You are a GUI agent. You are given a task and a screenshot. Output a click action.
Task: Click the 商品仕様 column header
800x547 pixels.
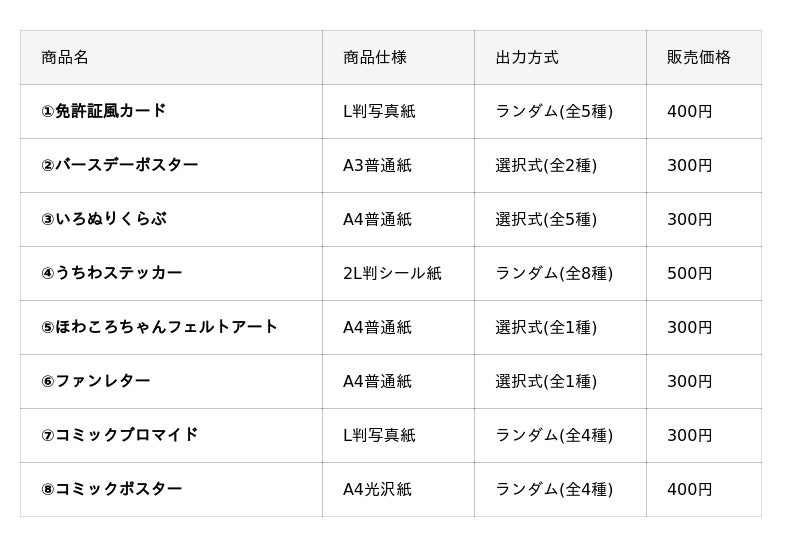(x=374, y=58)
